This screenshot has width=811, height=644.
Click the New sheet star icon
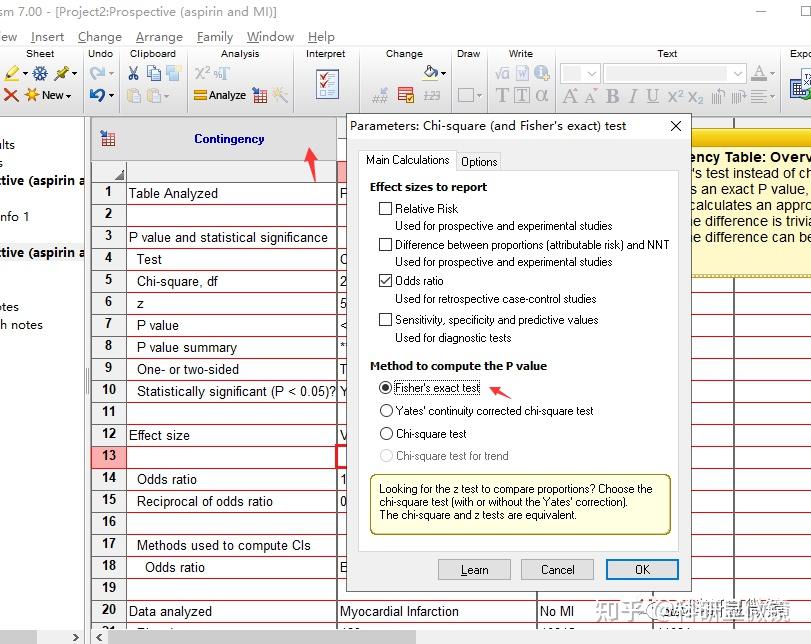click(32, 95)
